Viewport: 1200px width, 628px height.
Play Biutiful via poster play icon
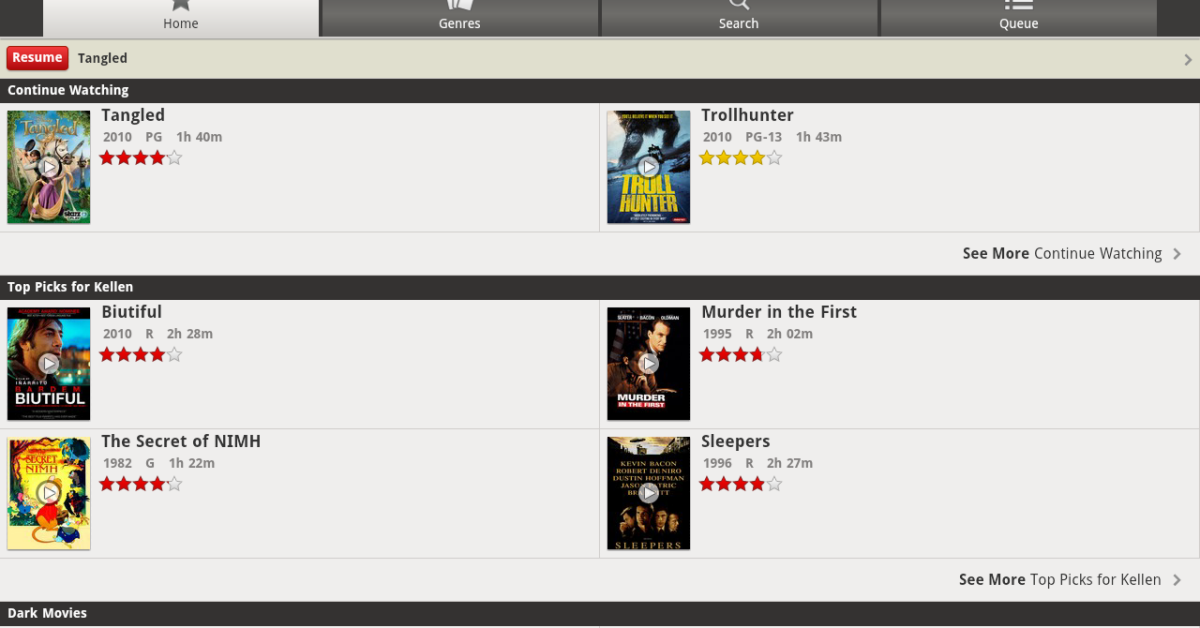[49, 364]
